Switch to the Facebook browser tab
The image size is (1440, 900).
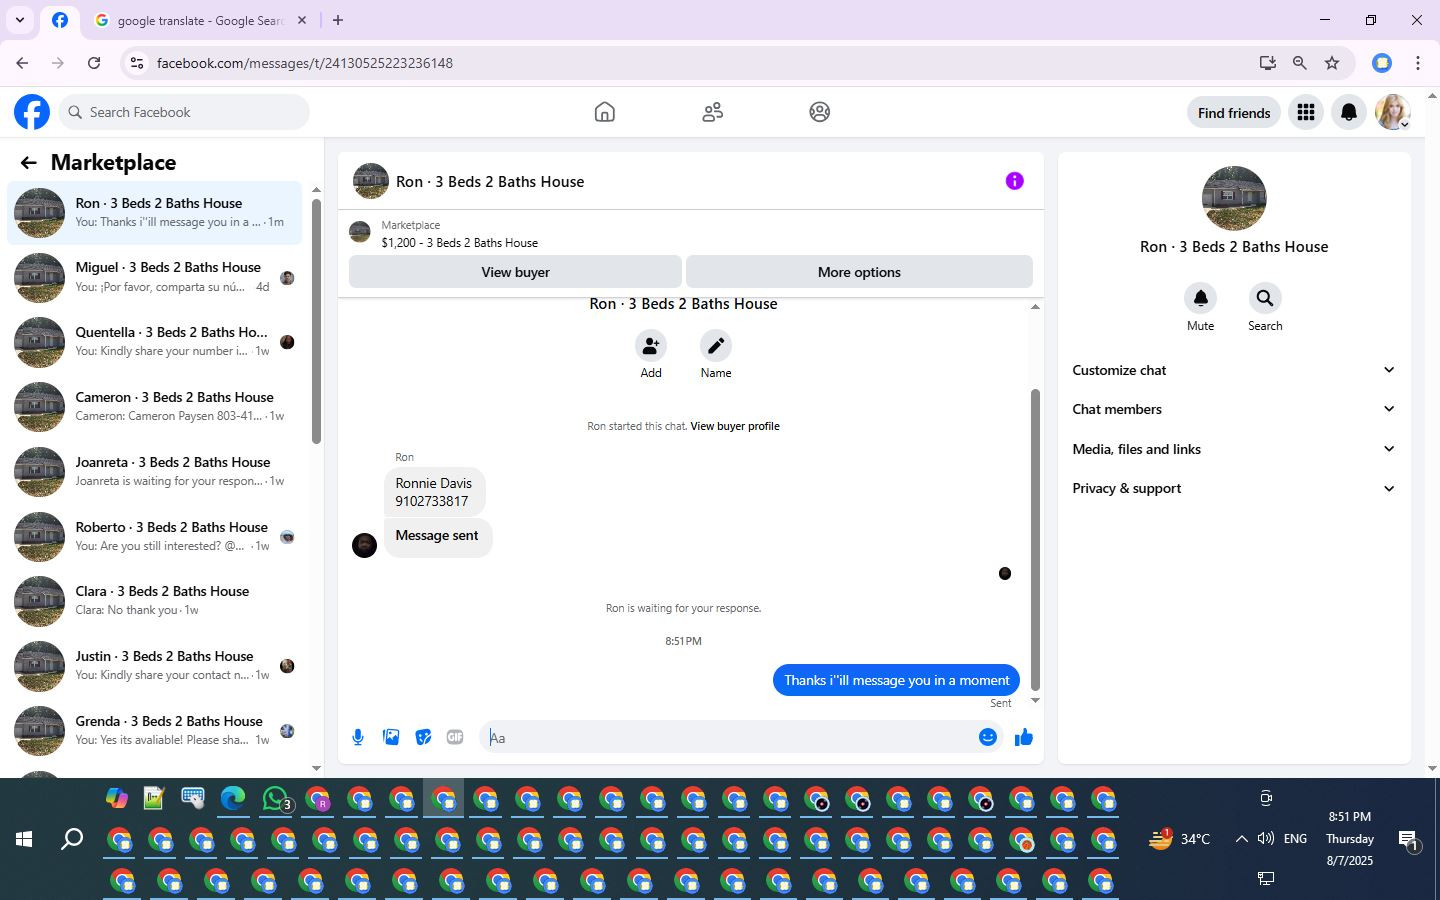(60, 20)
